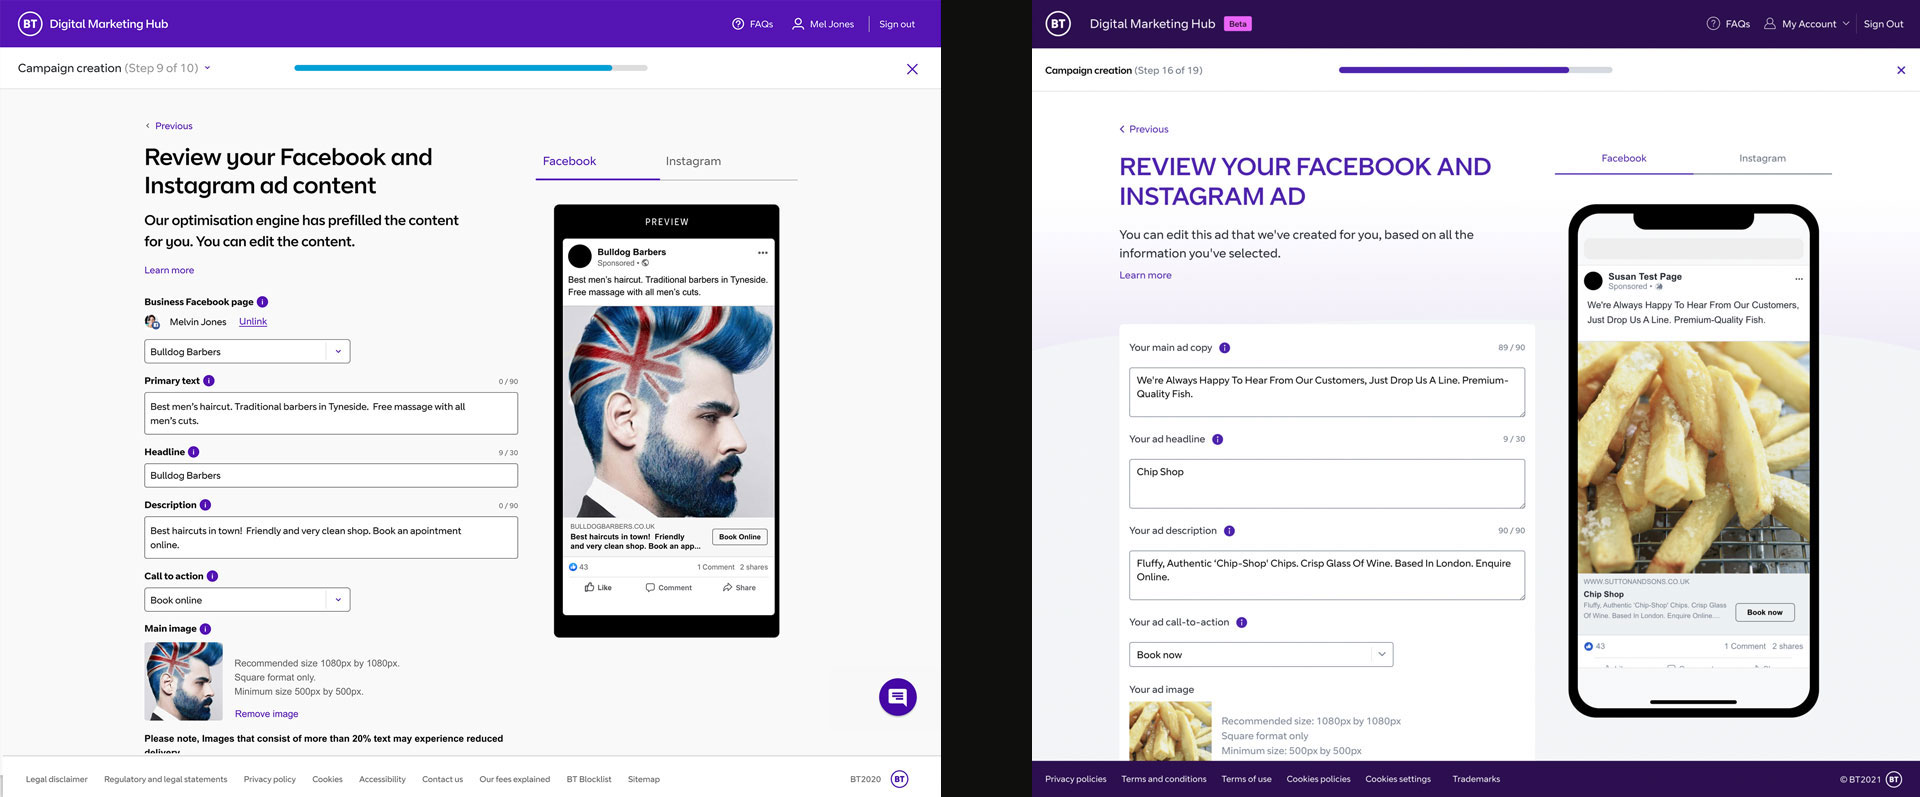Click Book Online button in Facebook preview
This screenshot has height=797, width=1920.
[x=740, y=537]
